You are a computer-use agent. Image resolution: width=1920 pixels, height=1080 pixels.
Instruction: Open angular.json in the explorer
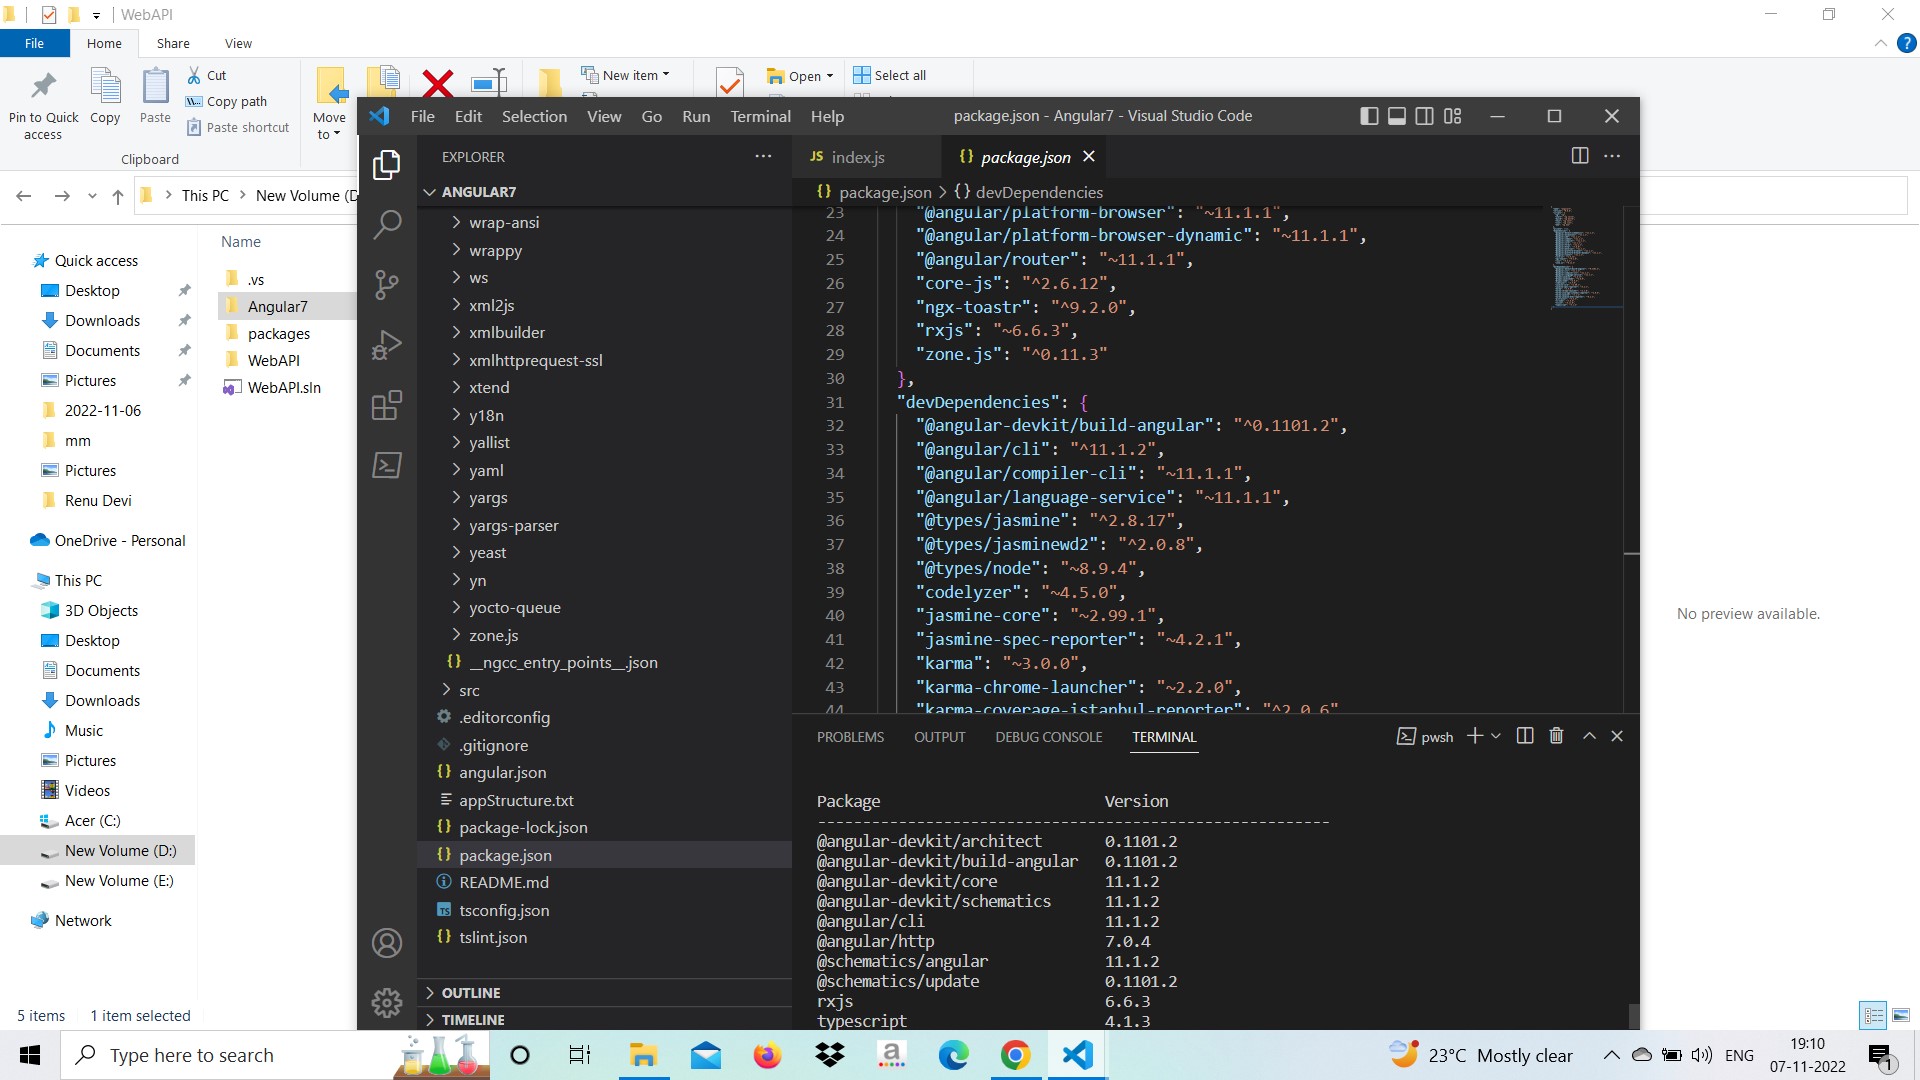click(502, 772)
